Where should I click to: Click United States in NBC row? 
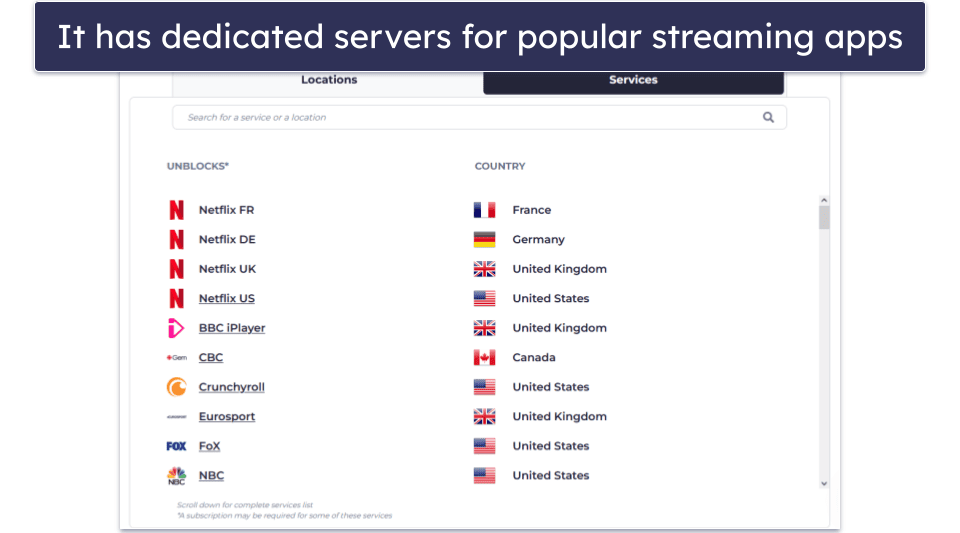[550, 475]
